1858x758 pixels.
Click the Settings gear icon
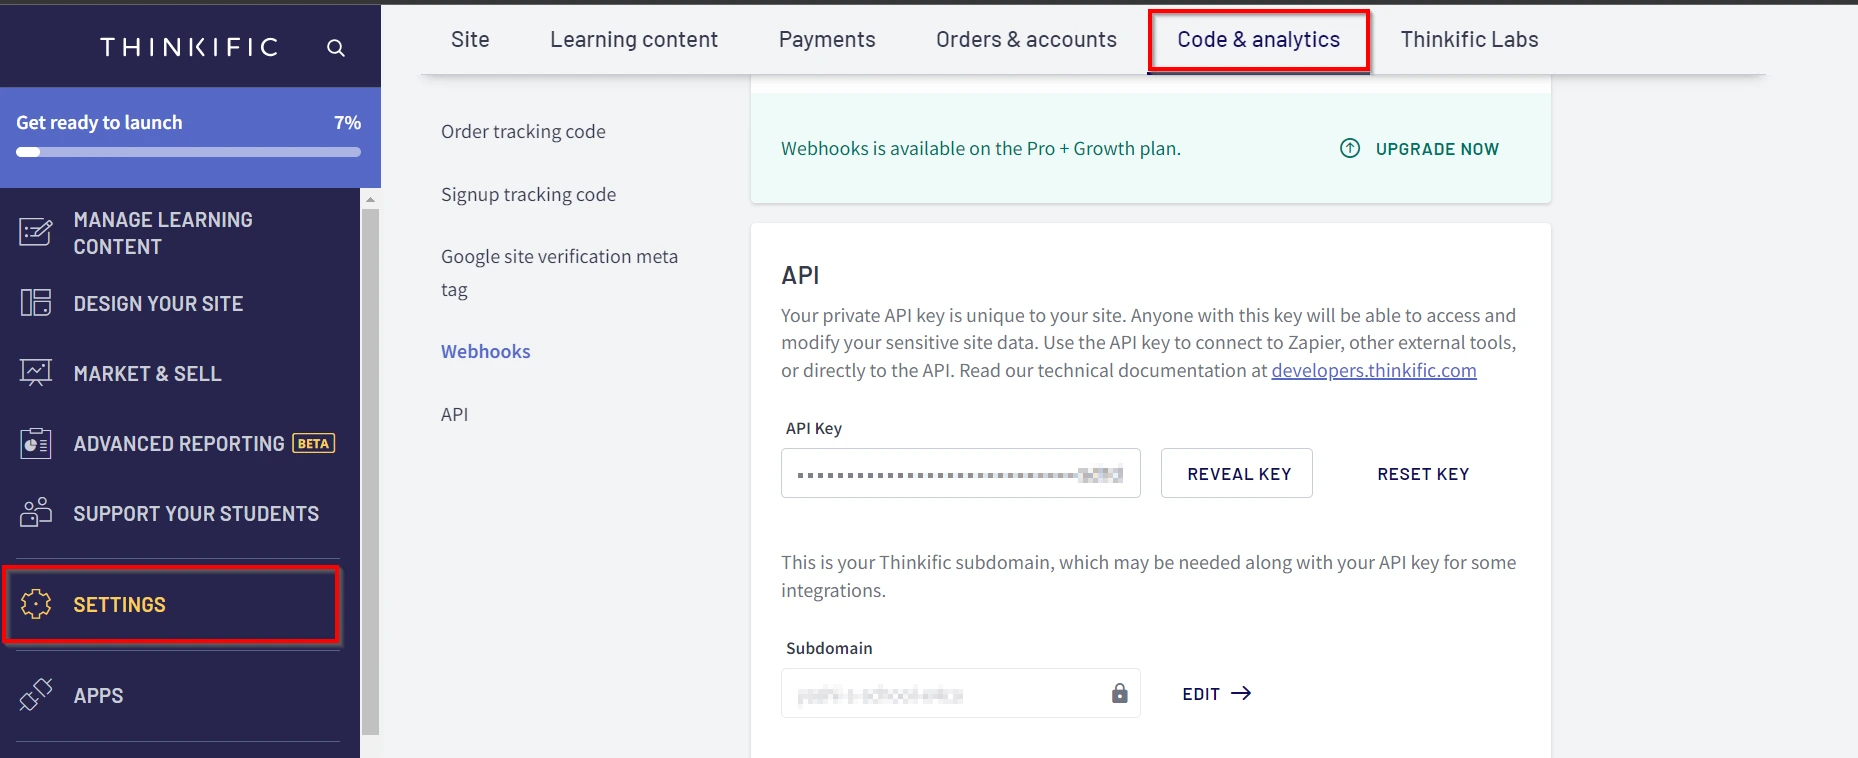(x=36, y=604)
